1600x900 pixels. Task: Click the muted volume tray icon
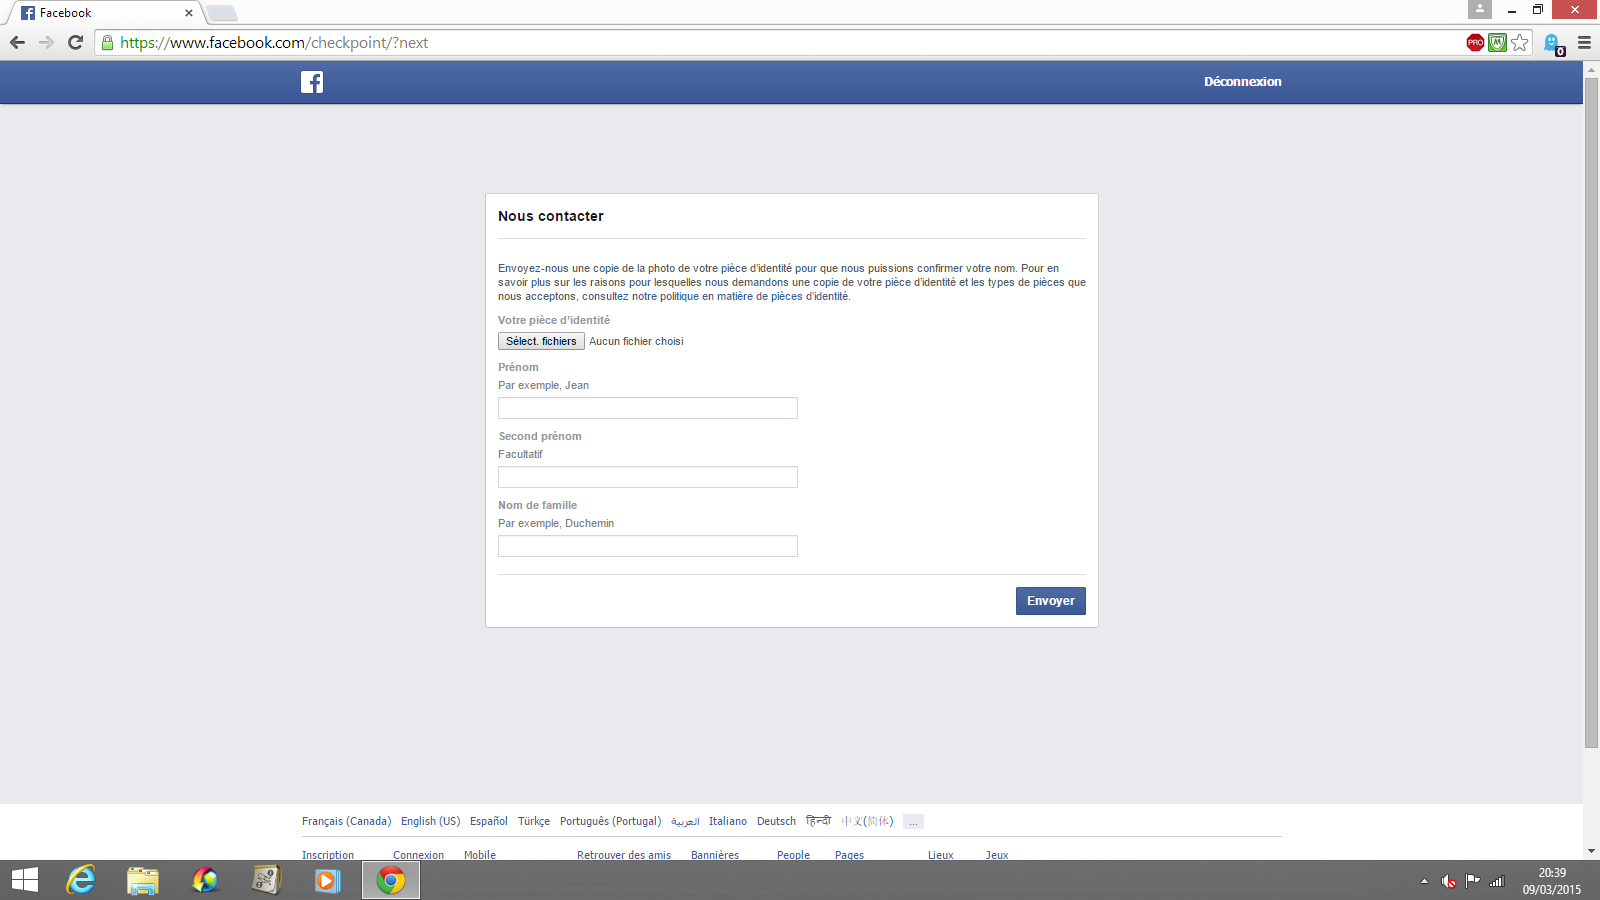1448,881
